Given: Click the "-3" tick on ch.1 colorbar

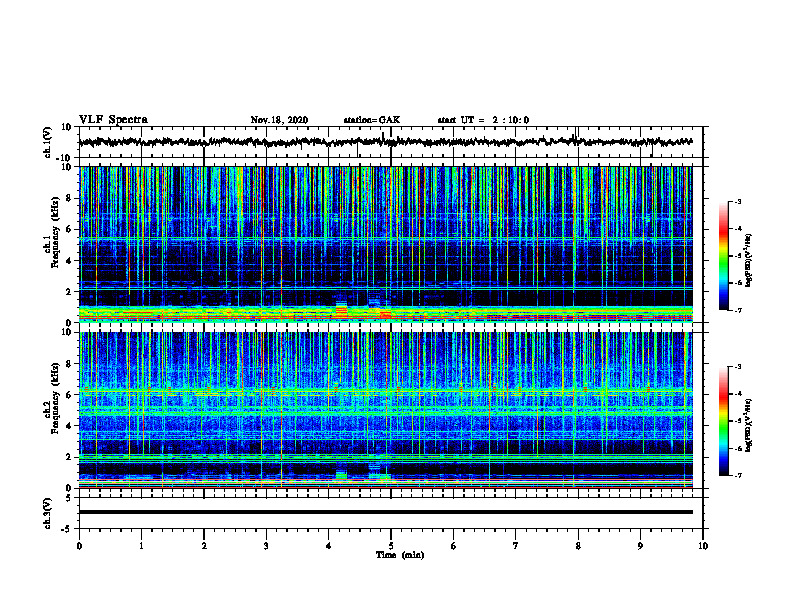Looking at the screenshot, I should tap(737, 202).
